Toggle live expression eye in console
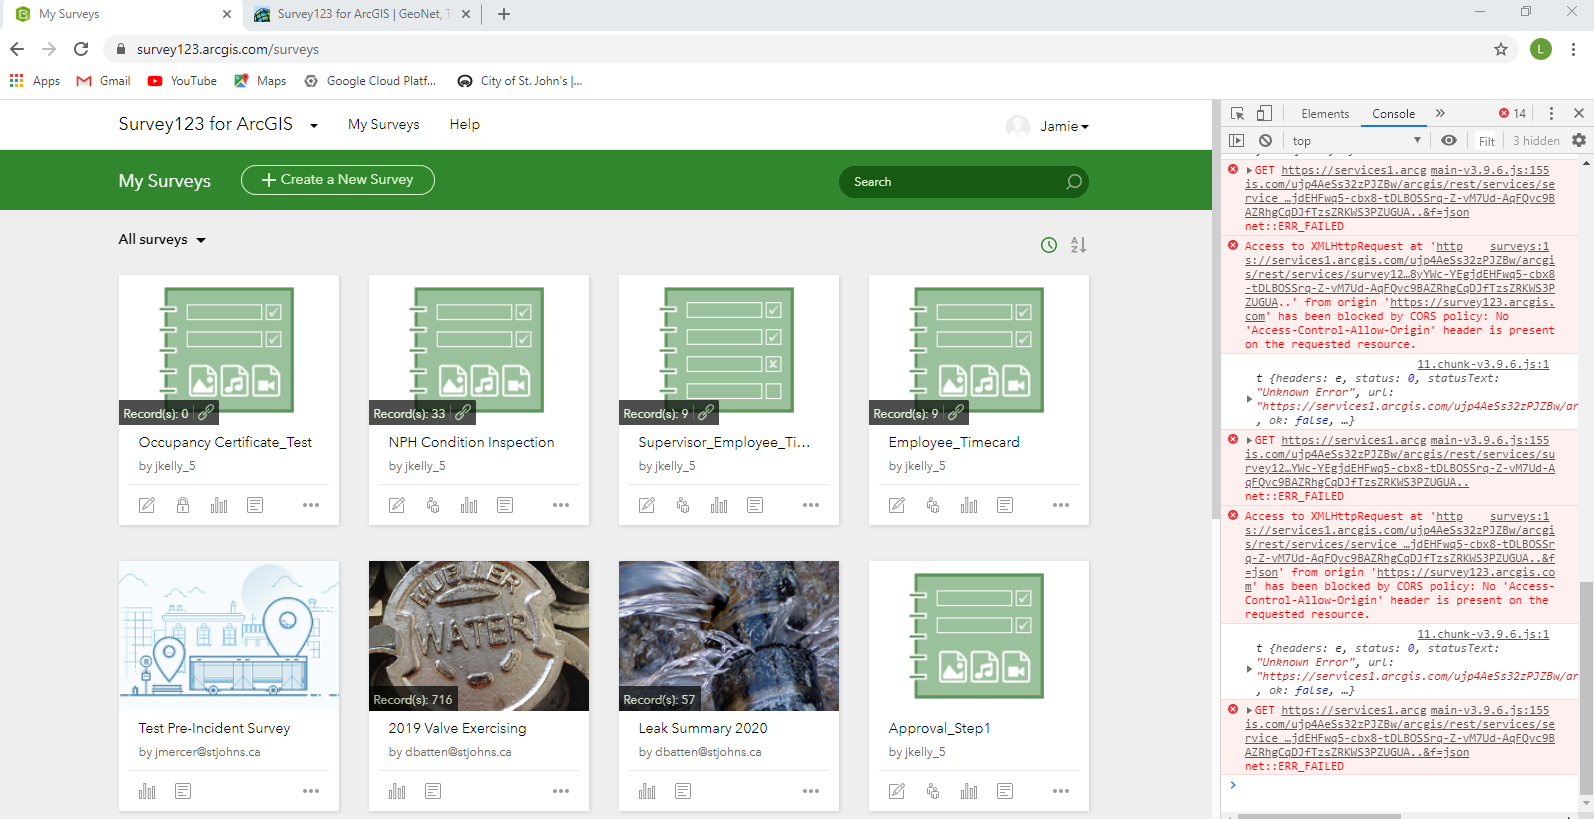This screenshot has width=1594, height=819. (1449, 141)
